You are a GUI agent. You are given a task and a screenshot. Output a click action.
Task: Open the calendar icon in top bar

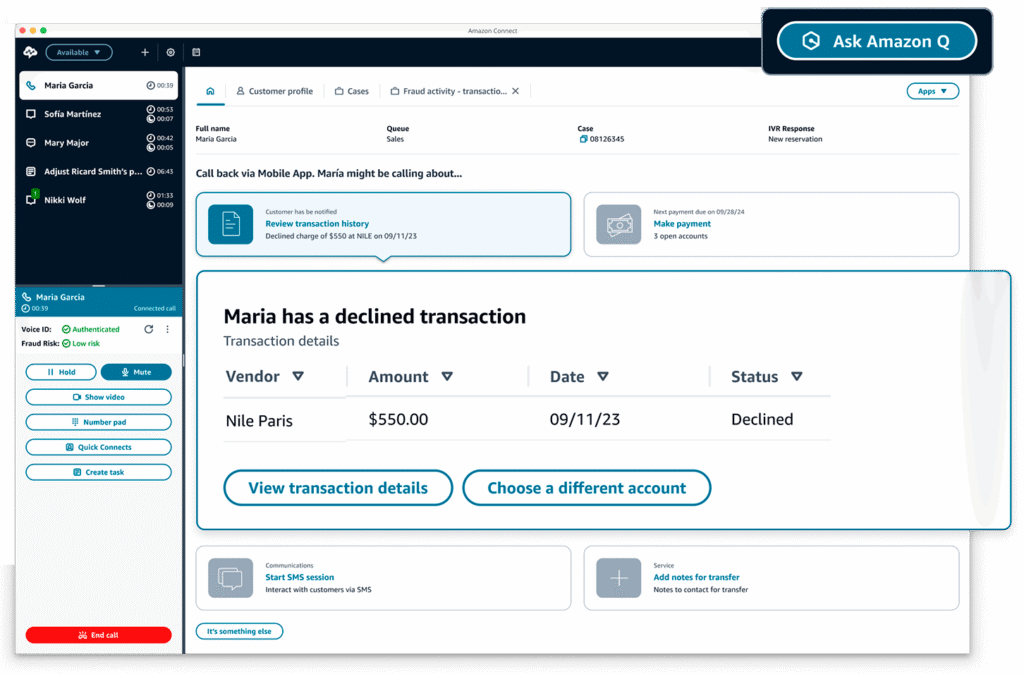(x=196, y=52)
